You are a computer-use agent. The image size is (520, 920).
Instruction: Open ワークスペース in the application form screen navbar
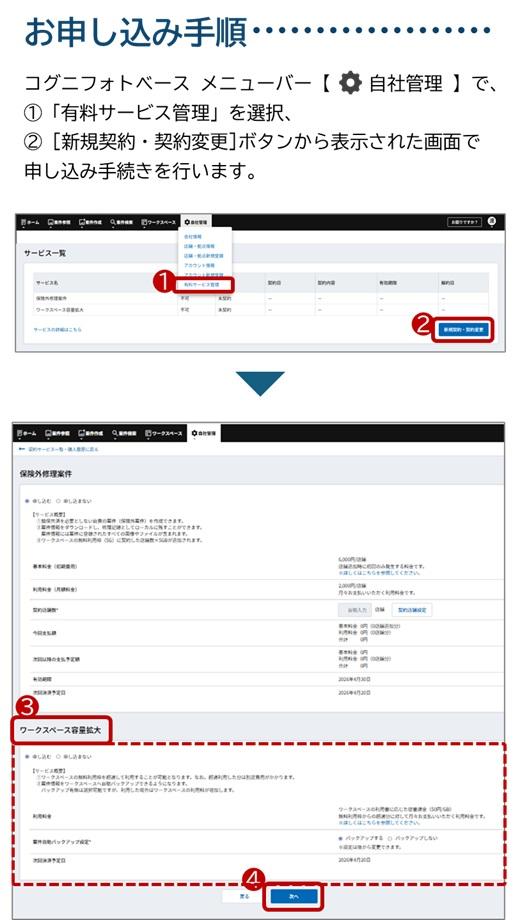point(163,433)
